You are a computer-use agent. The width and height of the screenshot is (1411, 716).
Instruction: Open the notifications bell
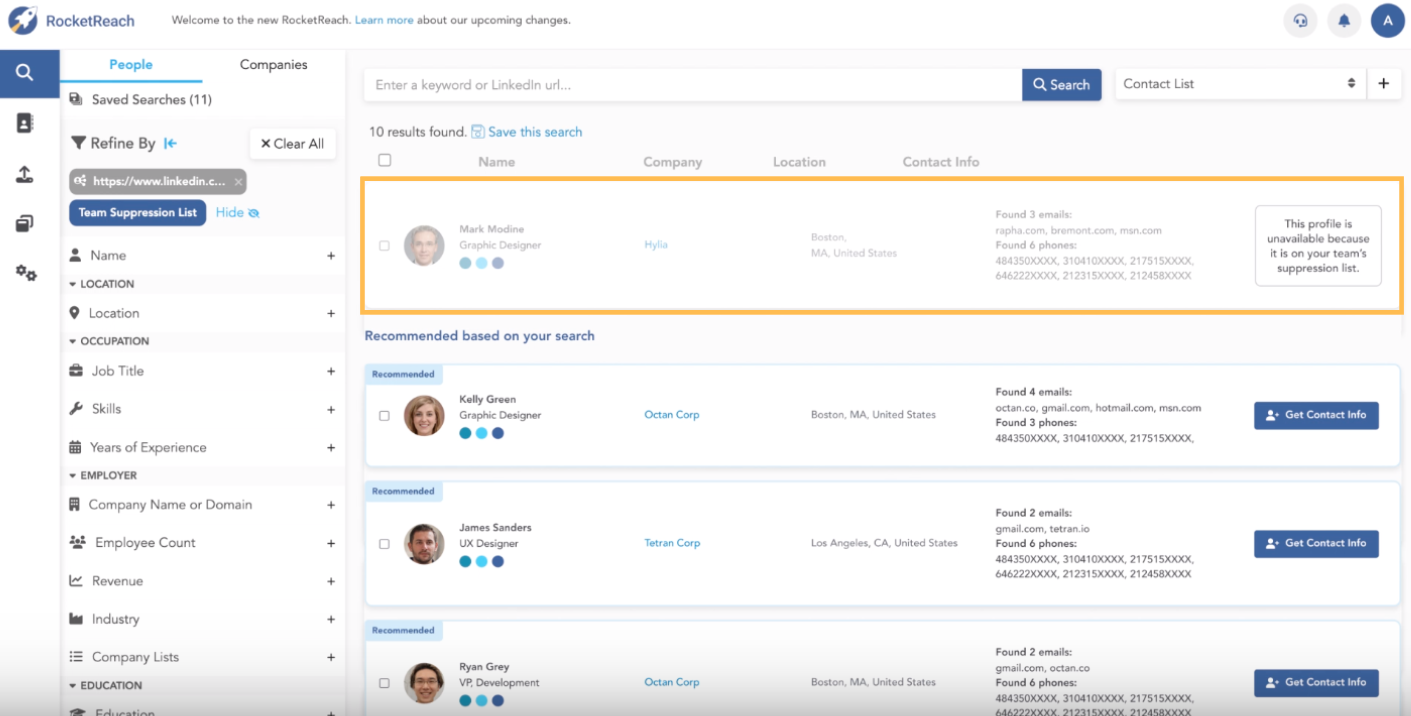coord(1344,20)
